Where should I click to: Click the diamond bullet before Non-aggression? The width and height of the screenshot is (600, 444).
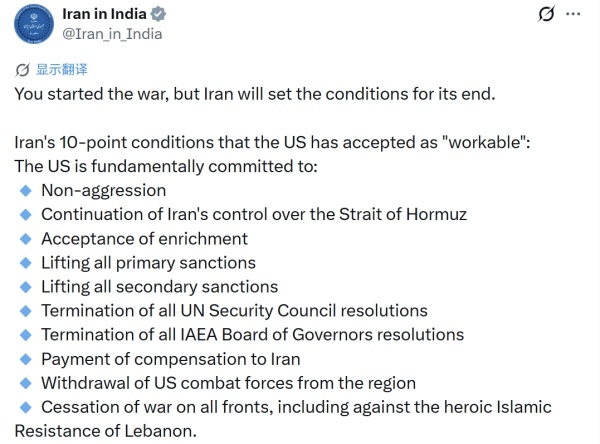click(26, 190)
